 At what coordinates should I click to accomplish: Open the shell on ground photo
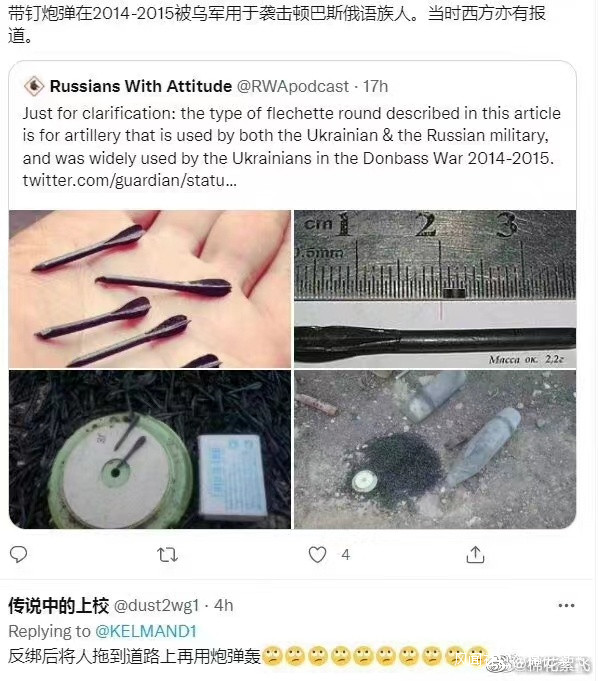(435, 450)
